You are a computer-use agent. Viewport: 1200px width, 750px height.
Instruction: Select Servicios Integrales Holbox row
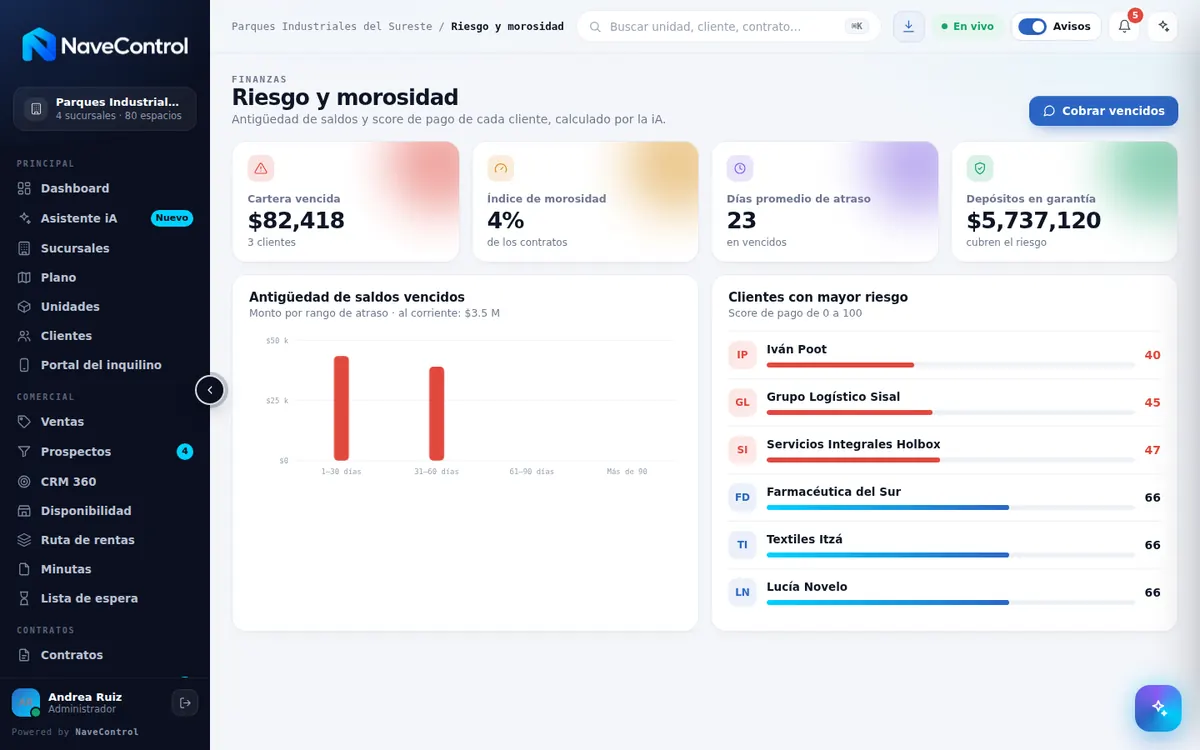[944, 450]
